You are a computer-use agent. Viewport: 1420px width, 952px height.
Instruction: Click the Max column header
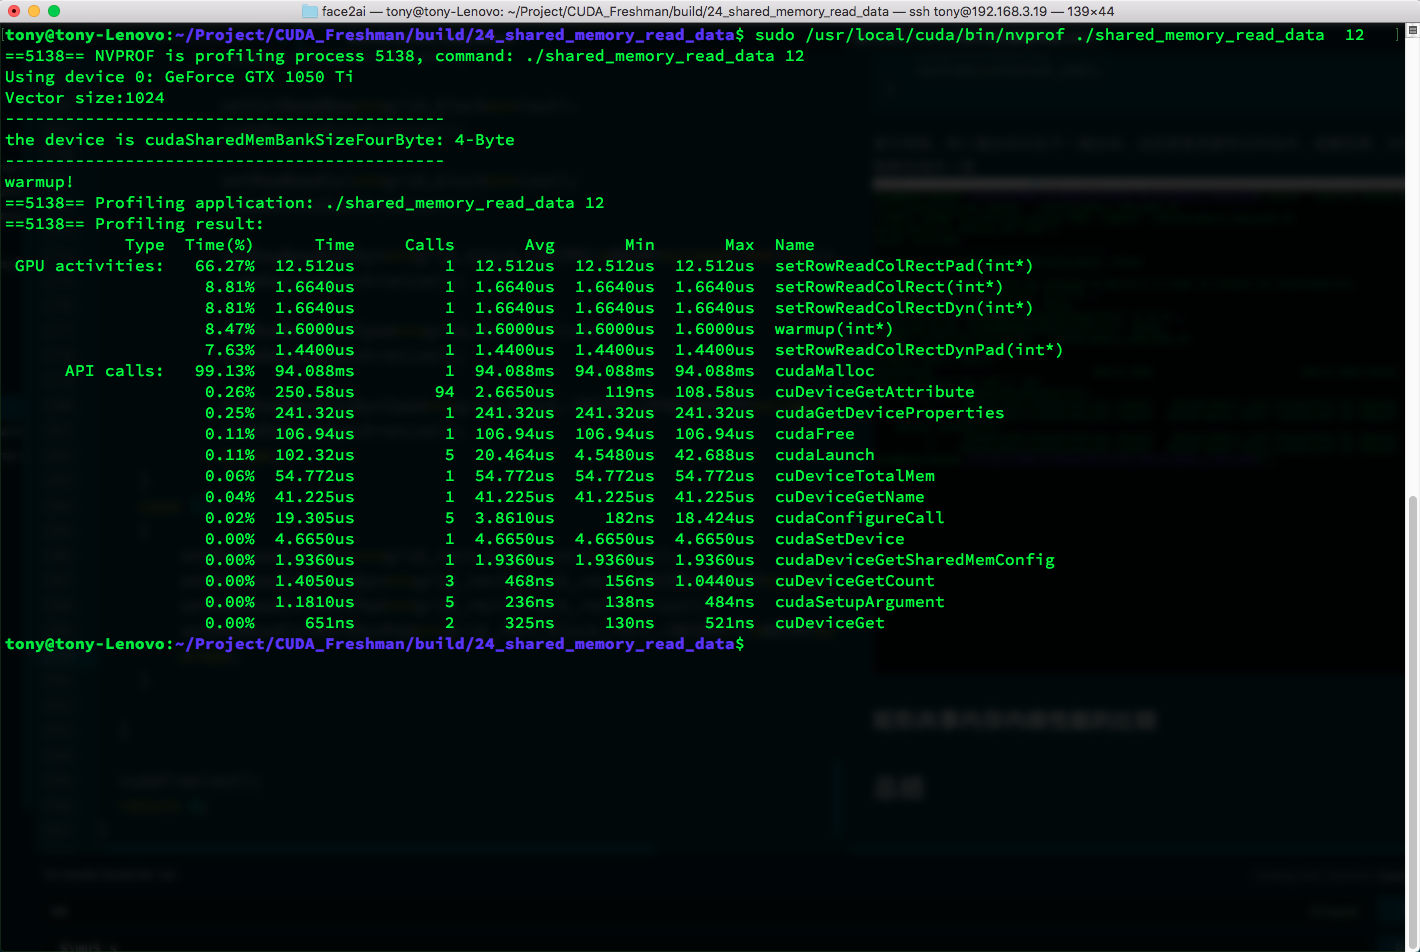pyautogui.click(x=739, y=245)
